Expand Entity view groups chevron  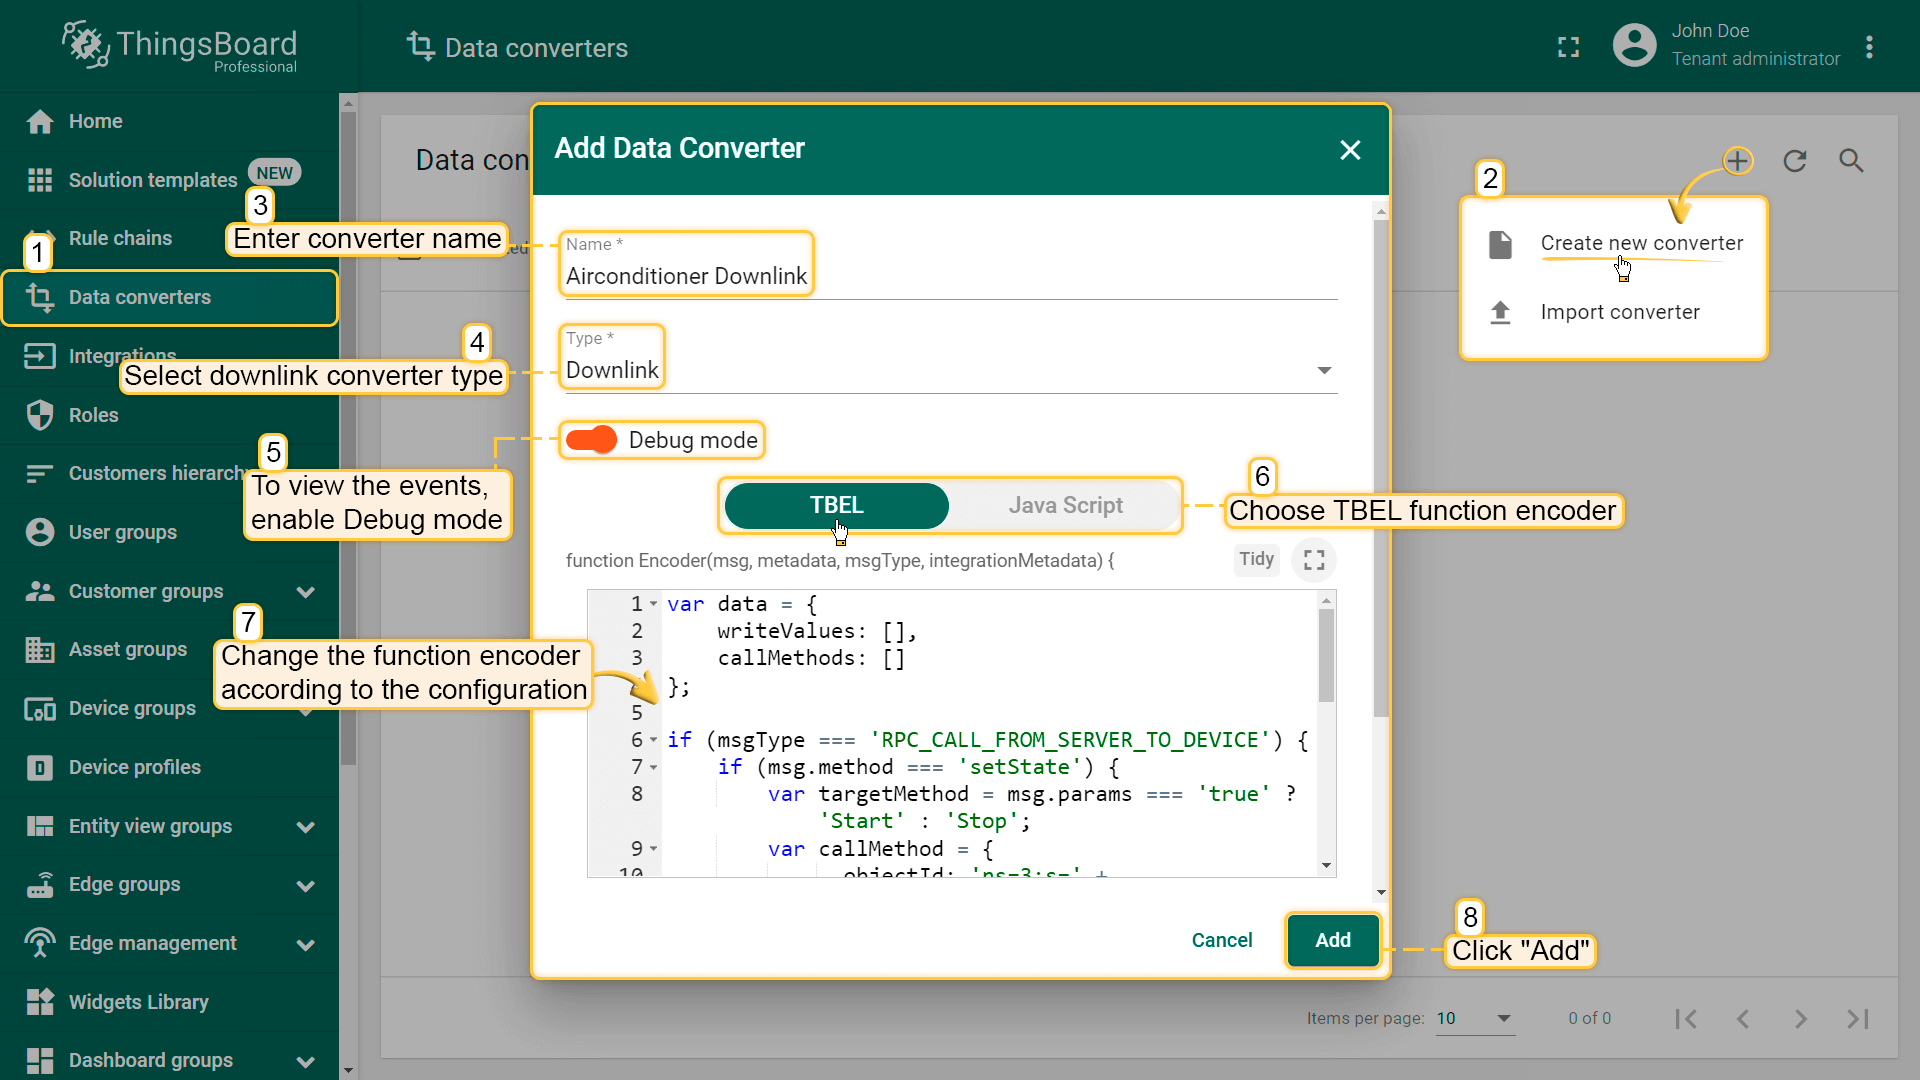[x=306, y=827]
